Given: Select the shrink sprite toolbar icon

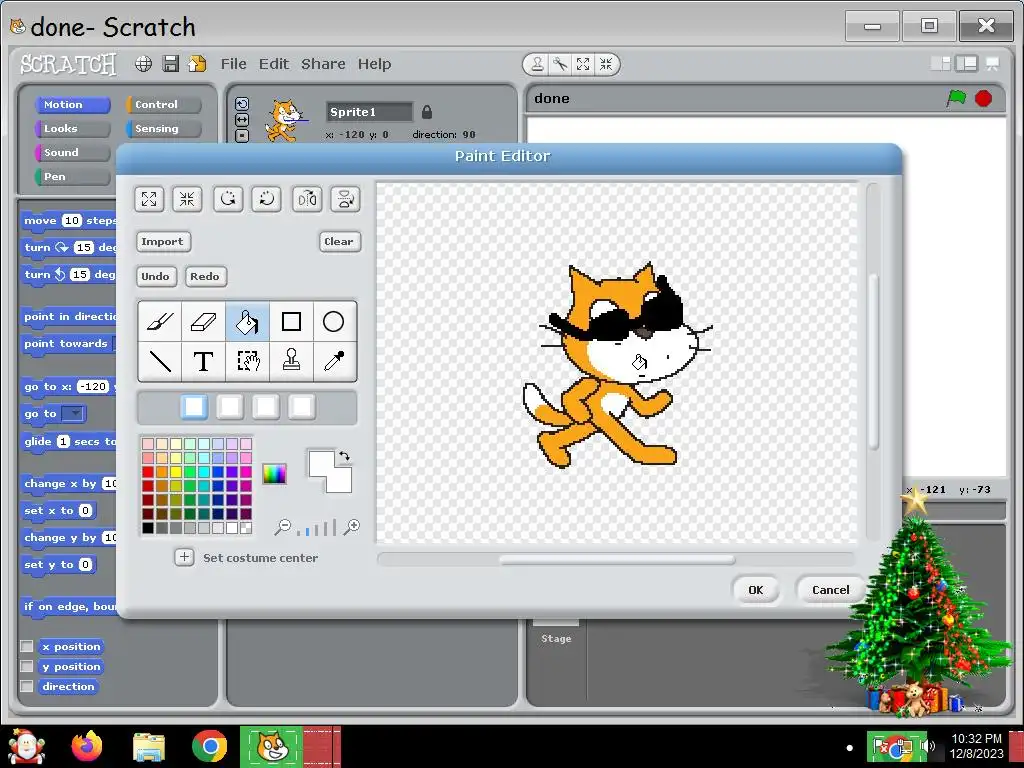Looking at the screenshot, I should [x=606, y=64].
